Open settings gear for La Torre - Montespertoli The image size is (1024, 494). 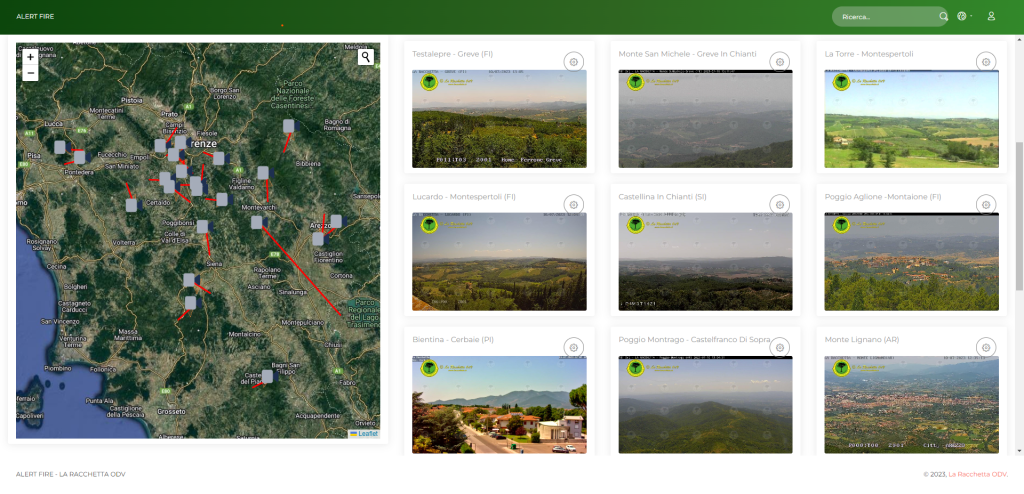(986, 62)
